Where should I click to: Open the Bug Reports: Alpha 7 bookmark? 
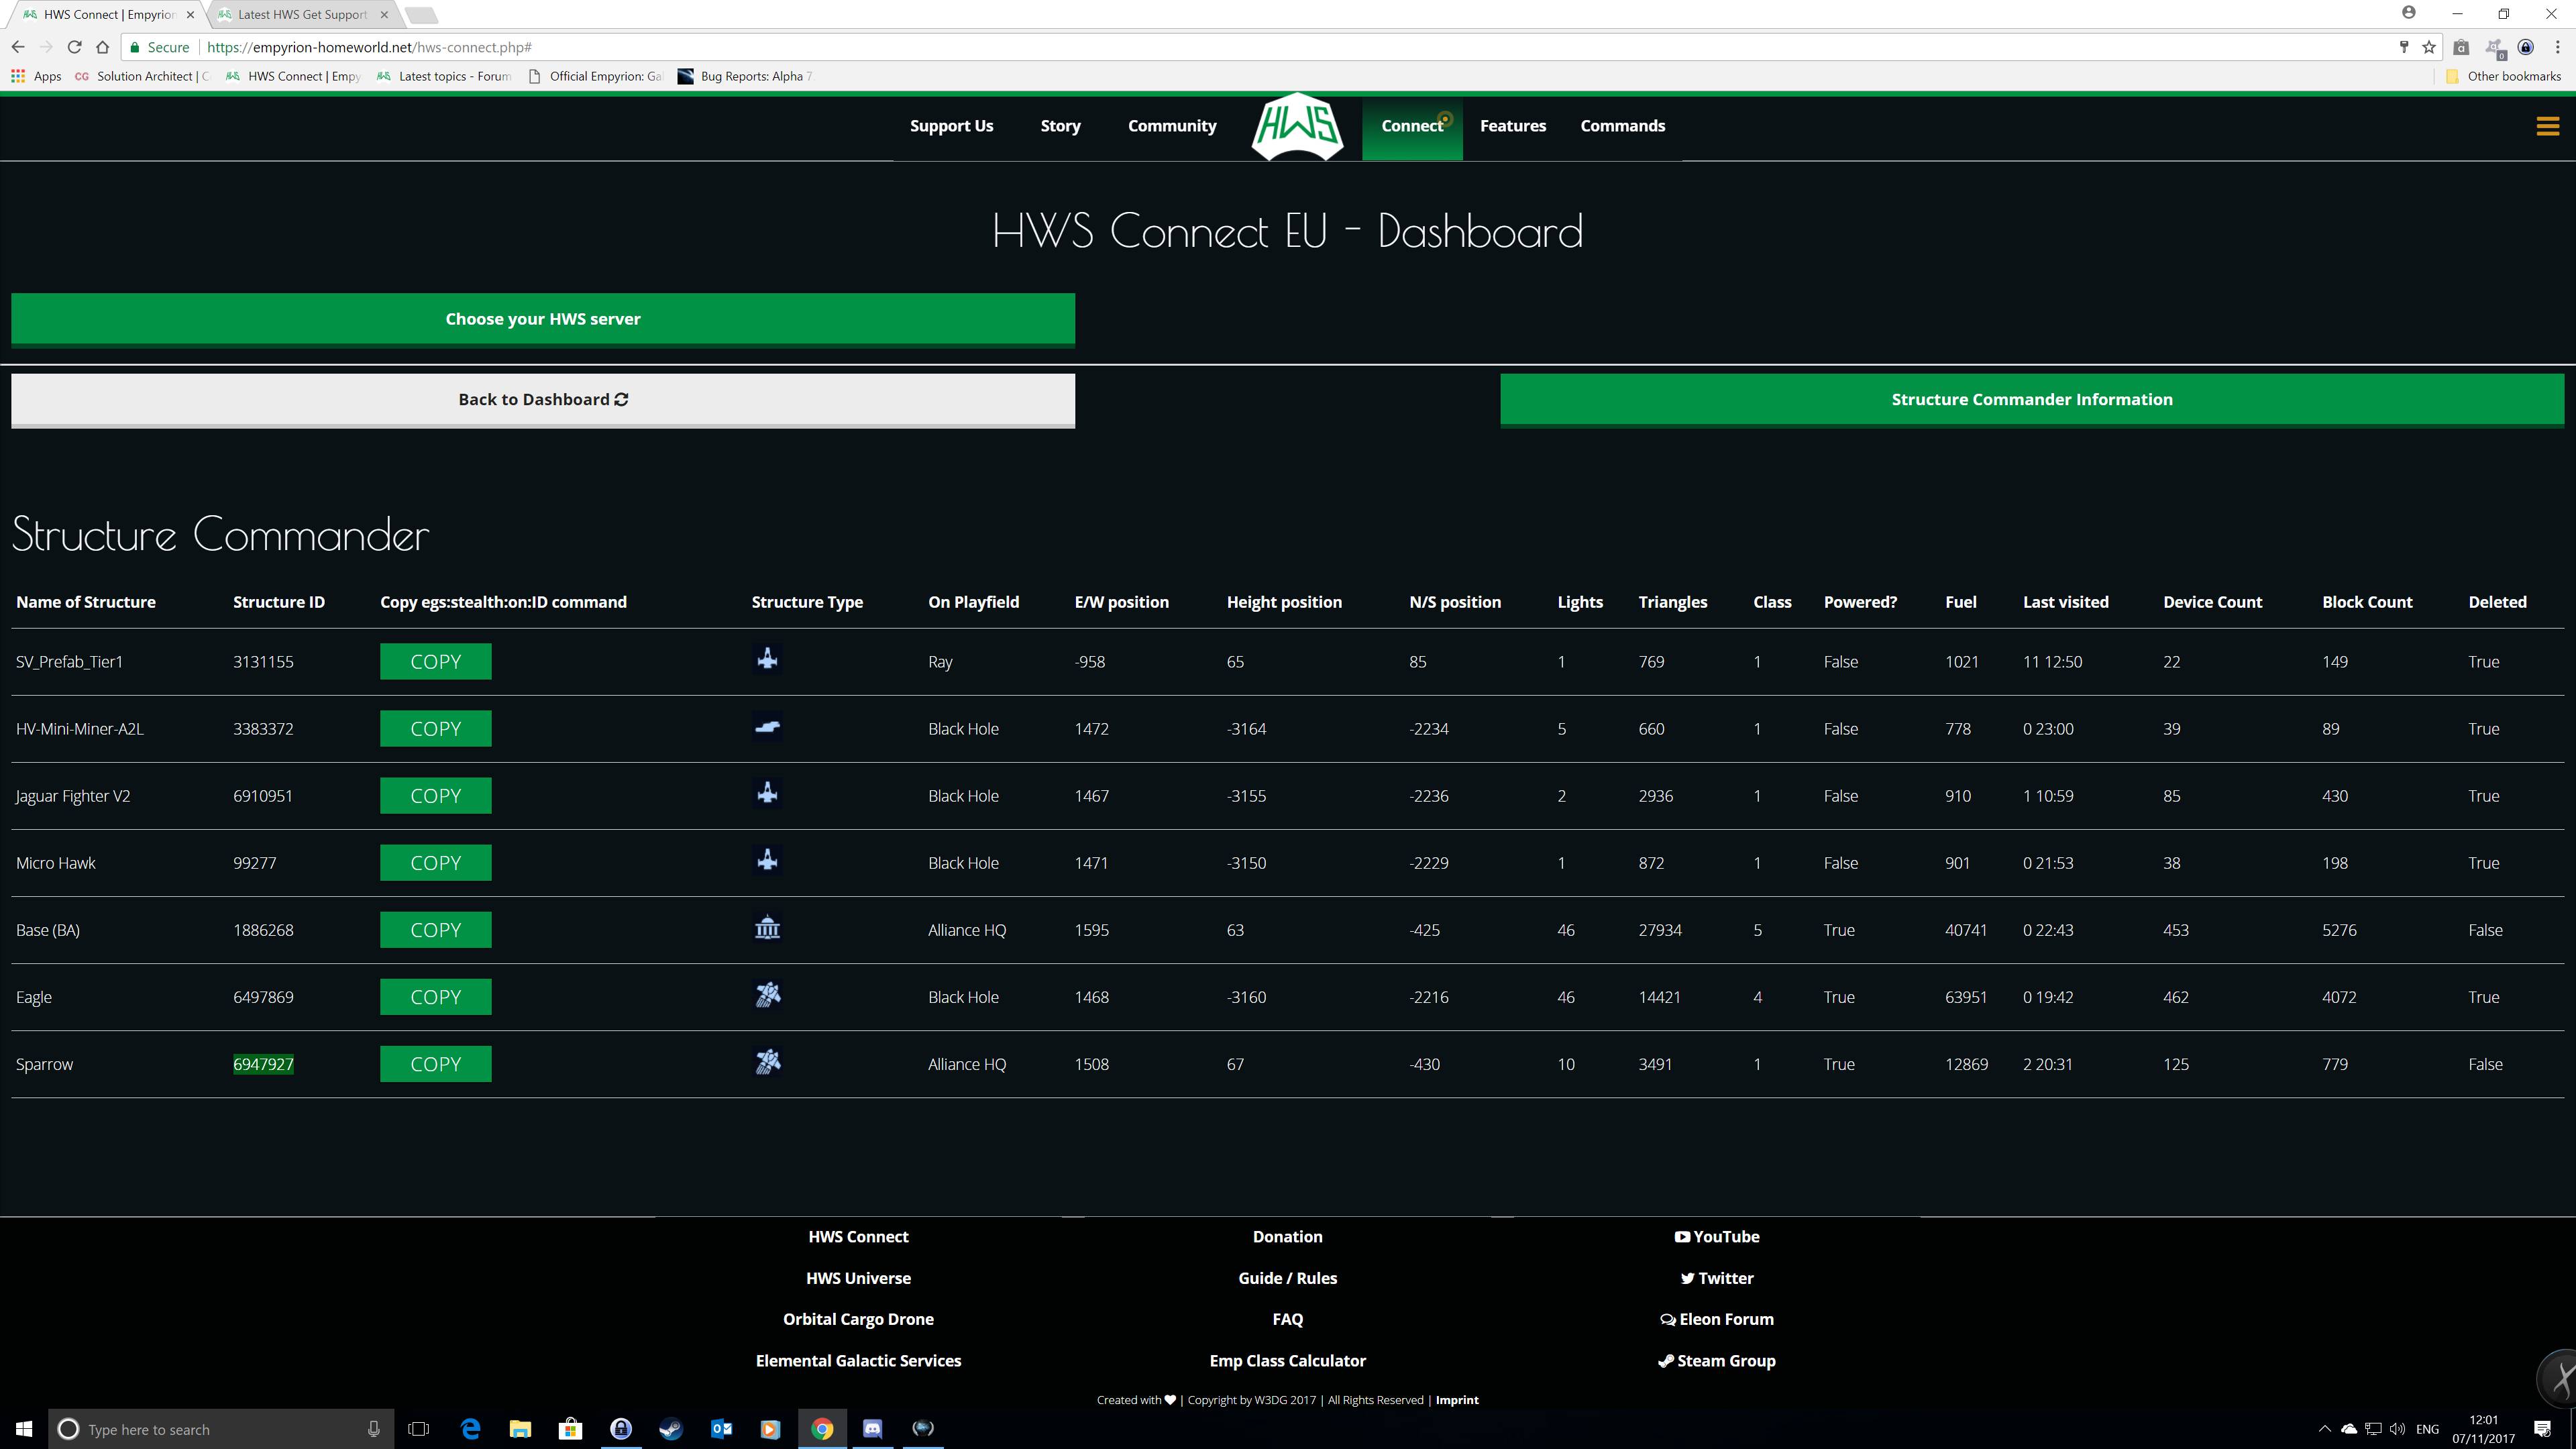745,76
